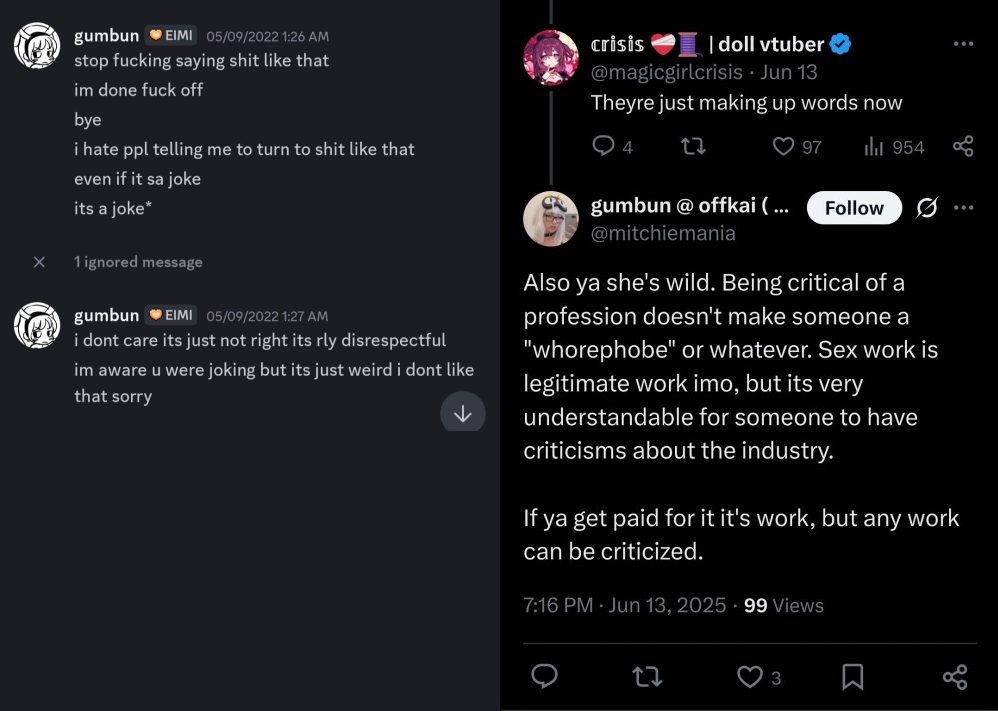Viewport: 998px width, 711px height.
Task: Like the tweet with 97 likes
Action: point(784,147)
